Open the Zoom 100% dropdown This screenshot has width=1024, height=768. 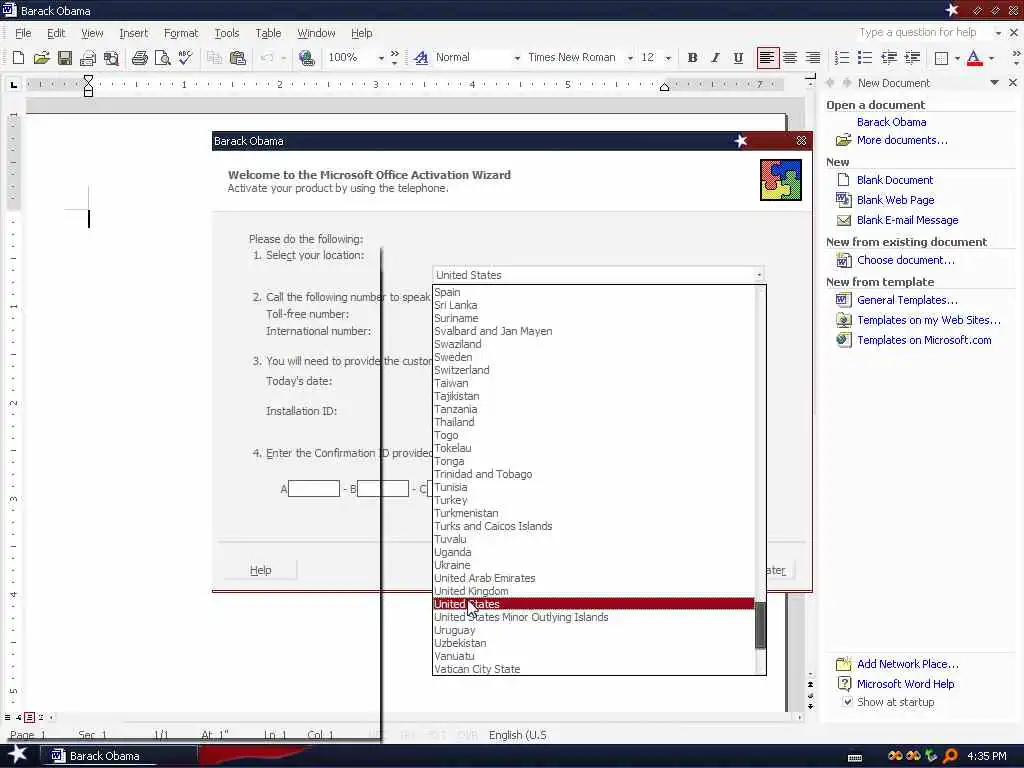pyautogui.click(x=381, y=58)
